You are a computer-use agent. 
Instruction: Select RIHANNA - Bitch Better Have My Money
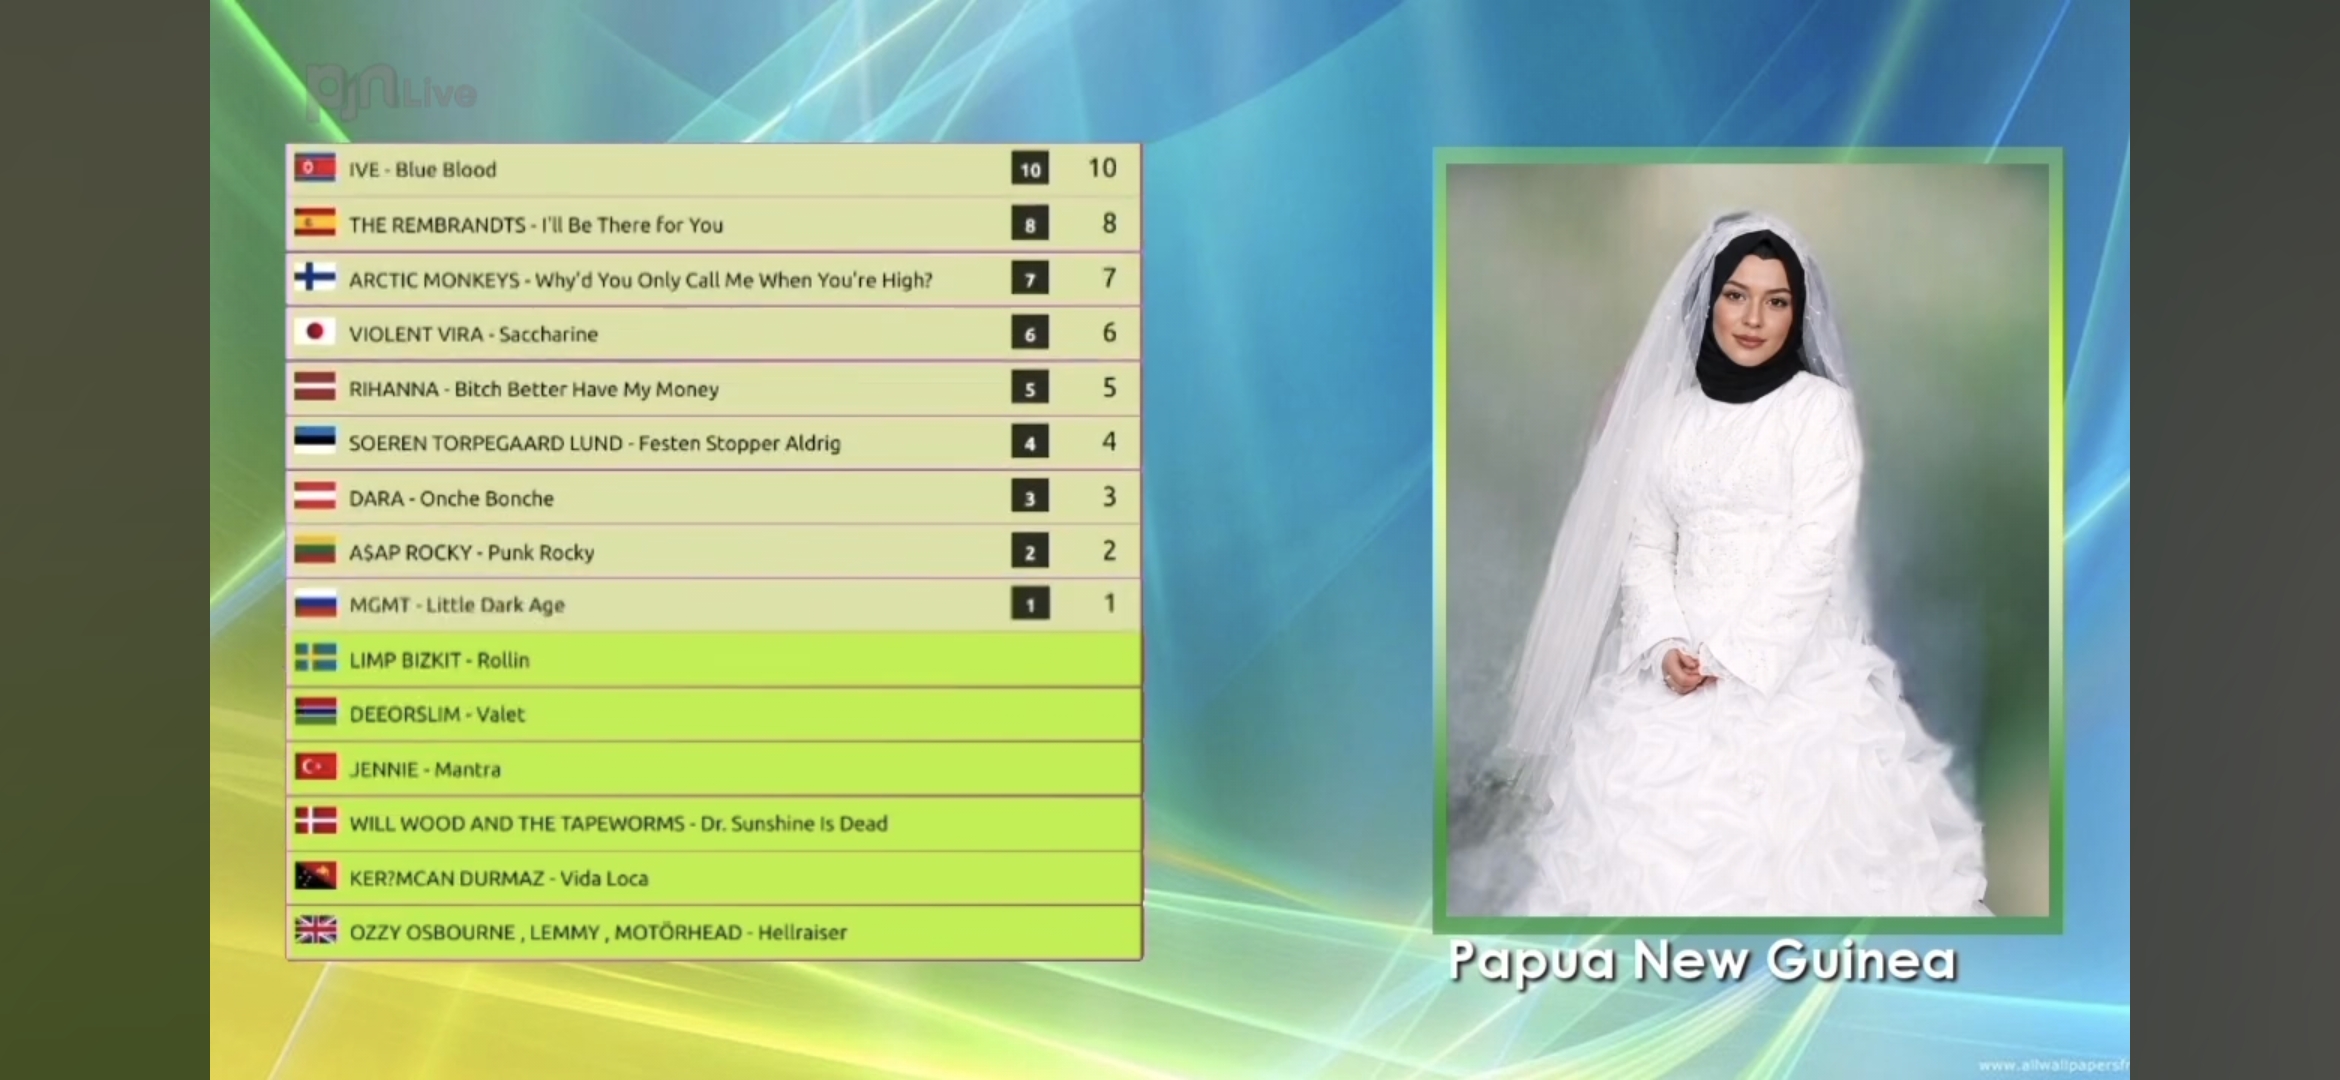pos(533,389)
